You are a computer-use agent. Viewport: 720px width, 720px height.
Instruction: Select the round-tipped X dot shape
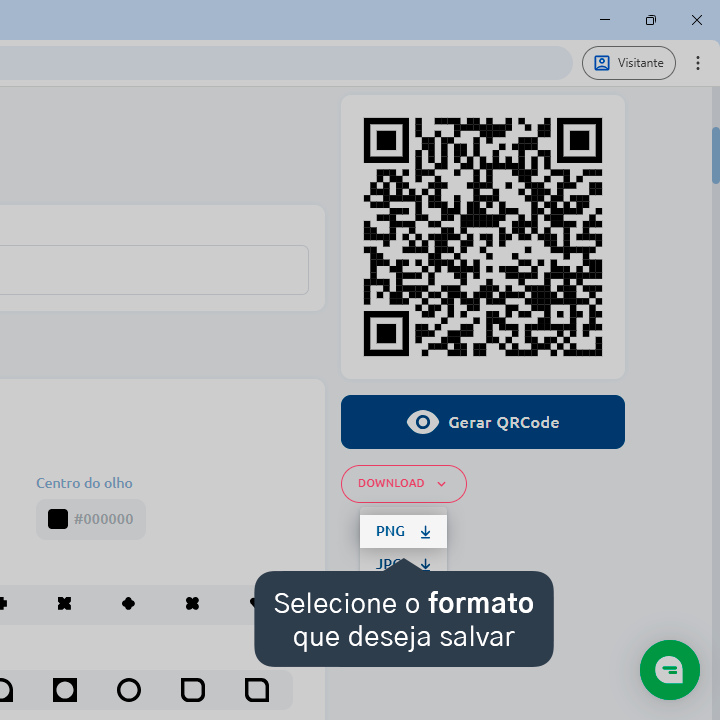tap(192, 603)
